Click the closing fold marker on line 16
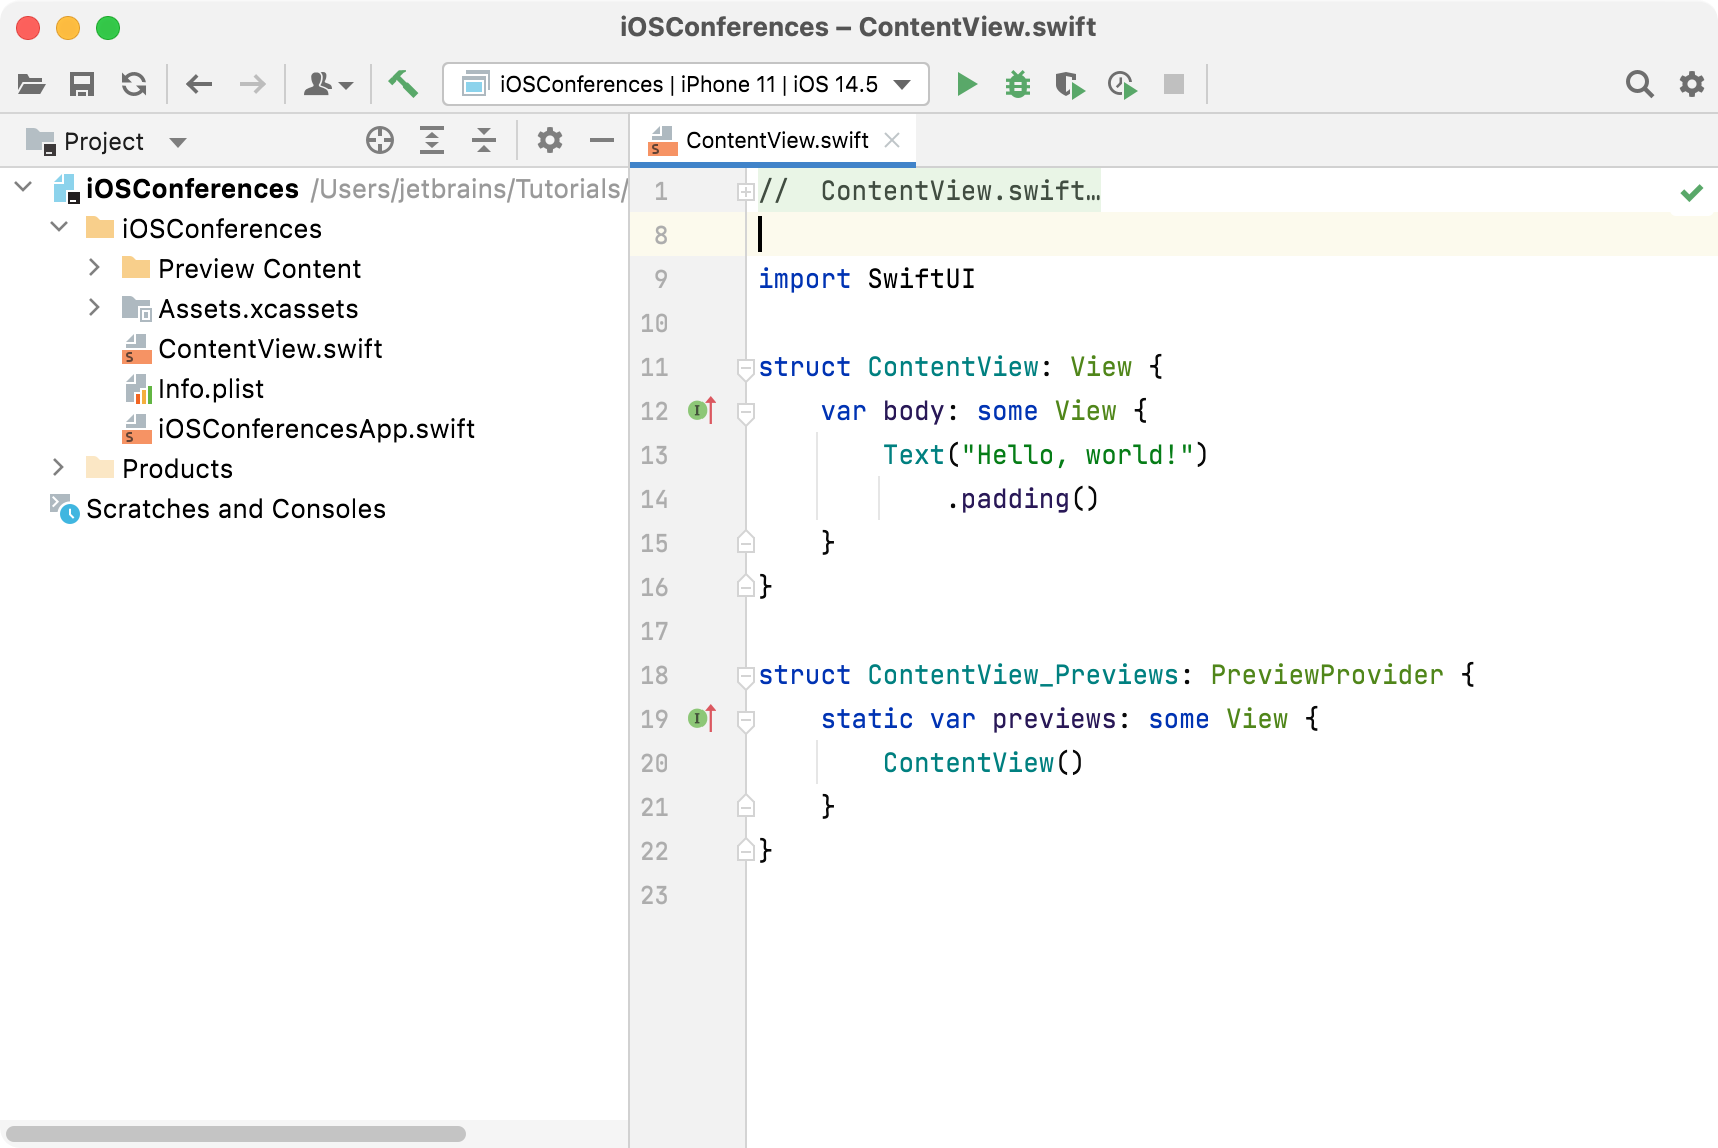 (745, 586)
